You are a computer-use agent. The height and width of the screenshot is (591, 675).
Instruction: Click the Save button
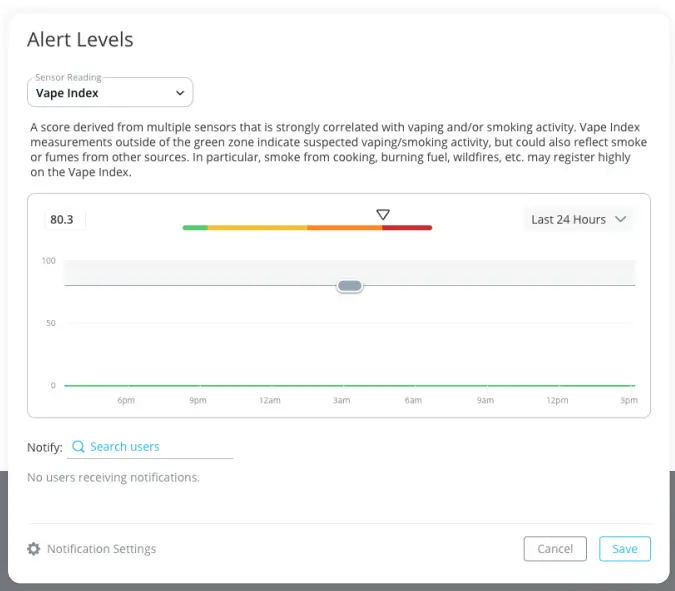(x=625, y=549)
